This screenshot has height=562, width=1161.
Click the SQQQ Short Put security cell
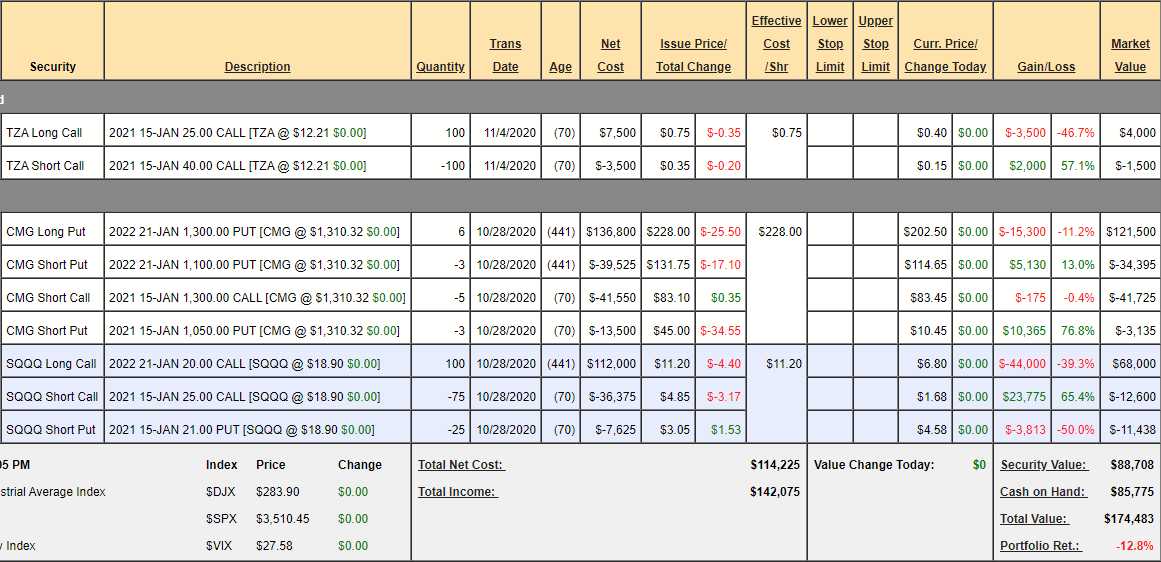pyautogui.click(x=51, y=430)
